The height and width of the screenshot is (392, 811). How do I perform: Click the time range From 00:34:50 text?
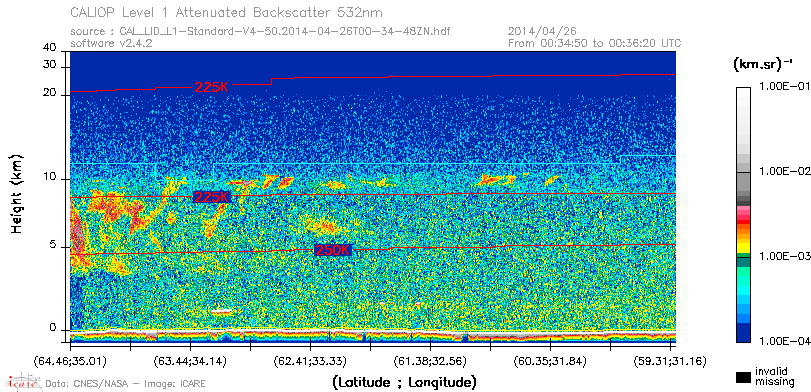pos(595,43)
